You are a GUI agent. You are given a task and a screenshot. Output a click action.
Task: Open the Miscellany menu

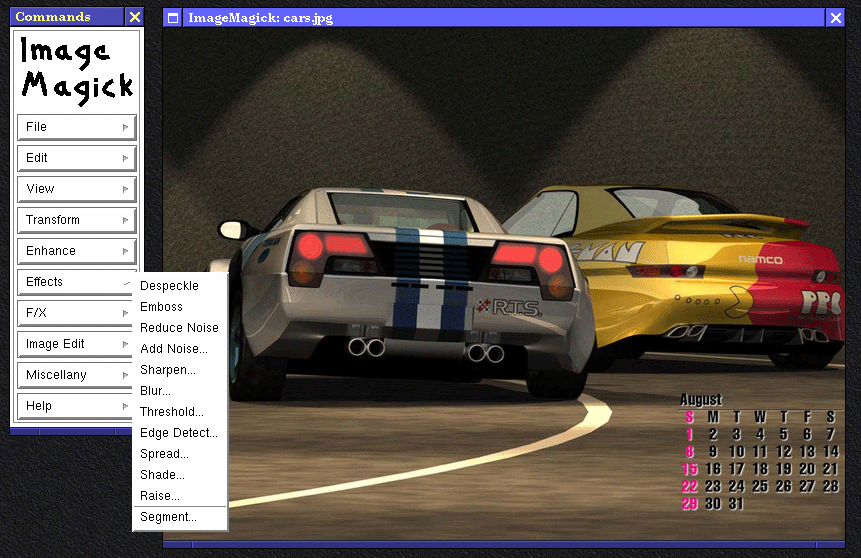click(75, 375)
